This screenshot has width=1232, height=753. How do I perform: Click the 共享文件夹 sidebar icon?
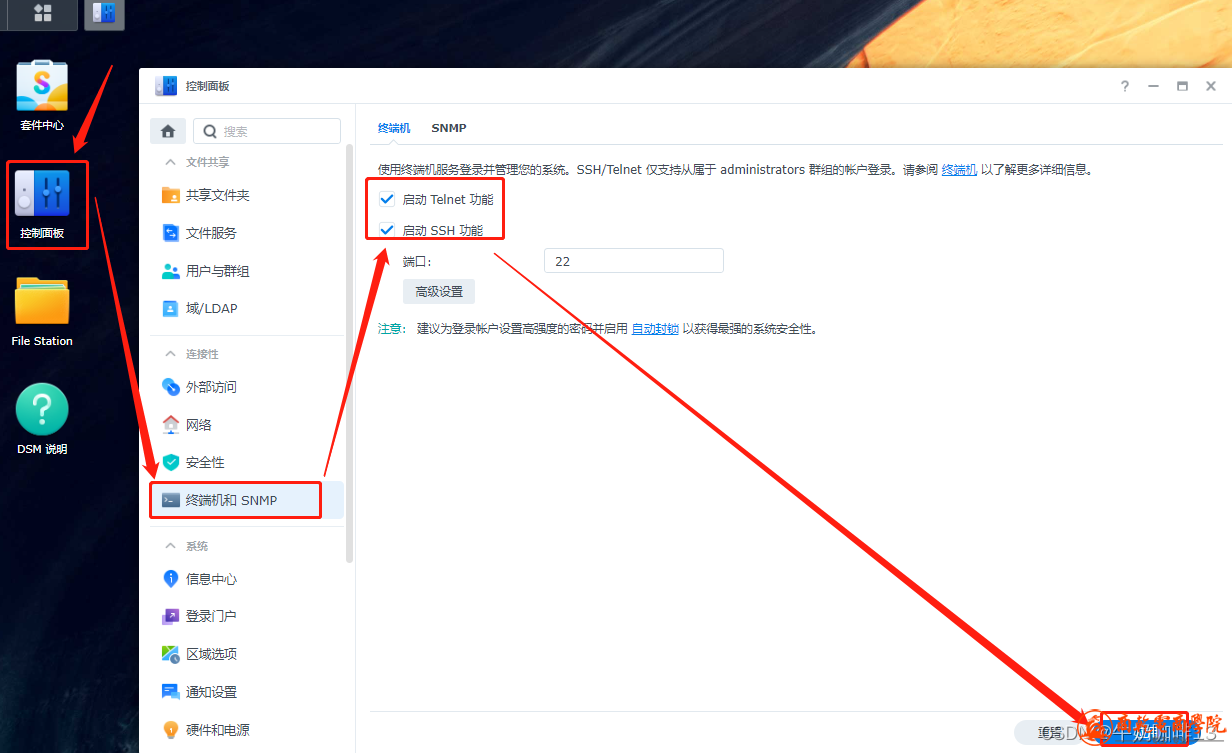point(171,195)
